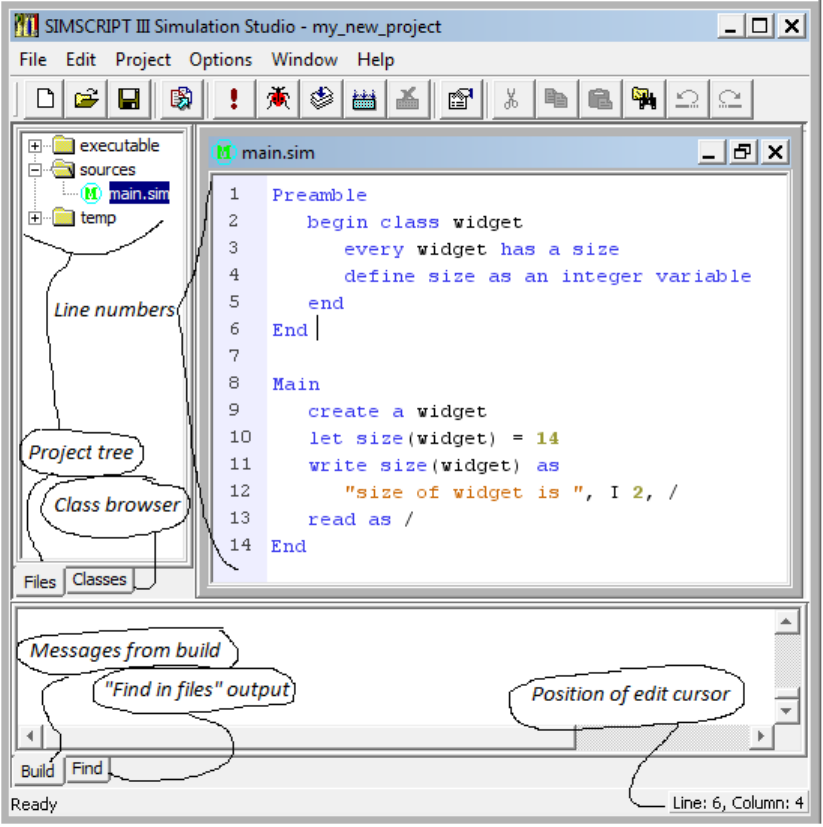Click the scissors cut icon
The width and height of the screenshot is (823, 827).
pyautogui.click(x=512, y=99)
